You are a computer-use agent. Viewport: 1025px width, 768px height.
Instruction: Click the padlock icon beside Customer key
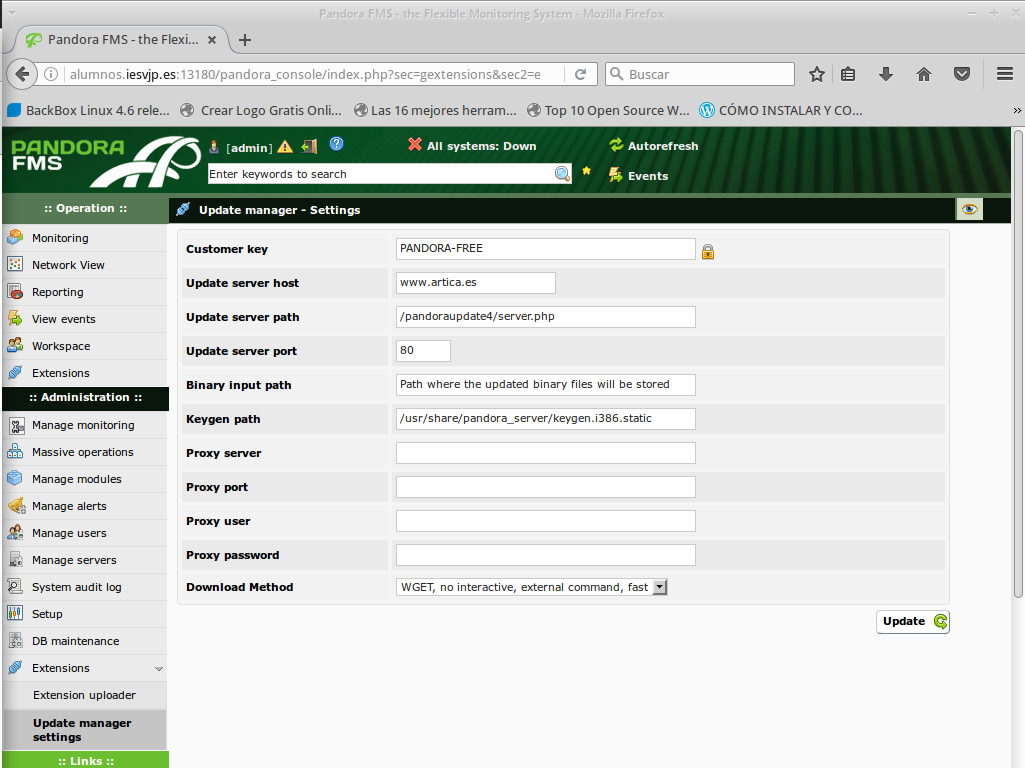click(707, 251)
